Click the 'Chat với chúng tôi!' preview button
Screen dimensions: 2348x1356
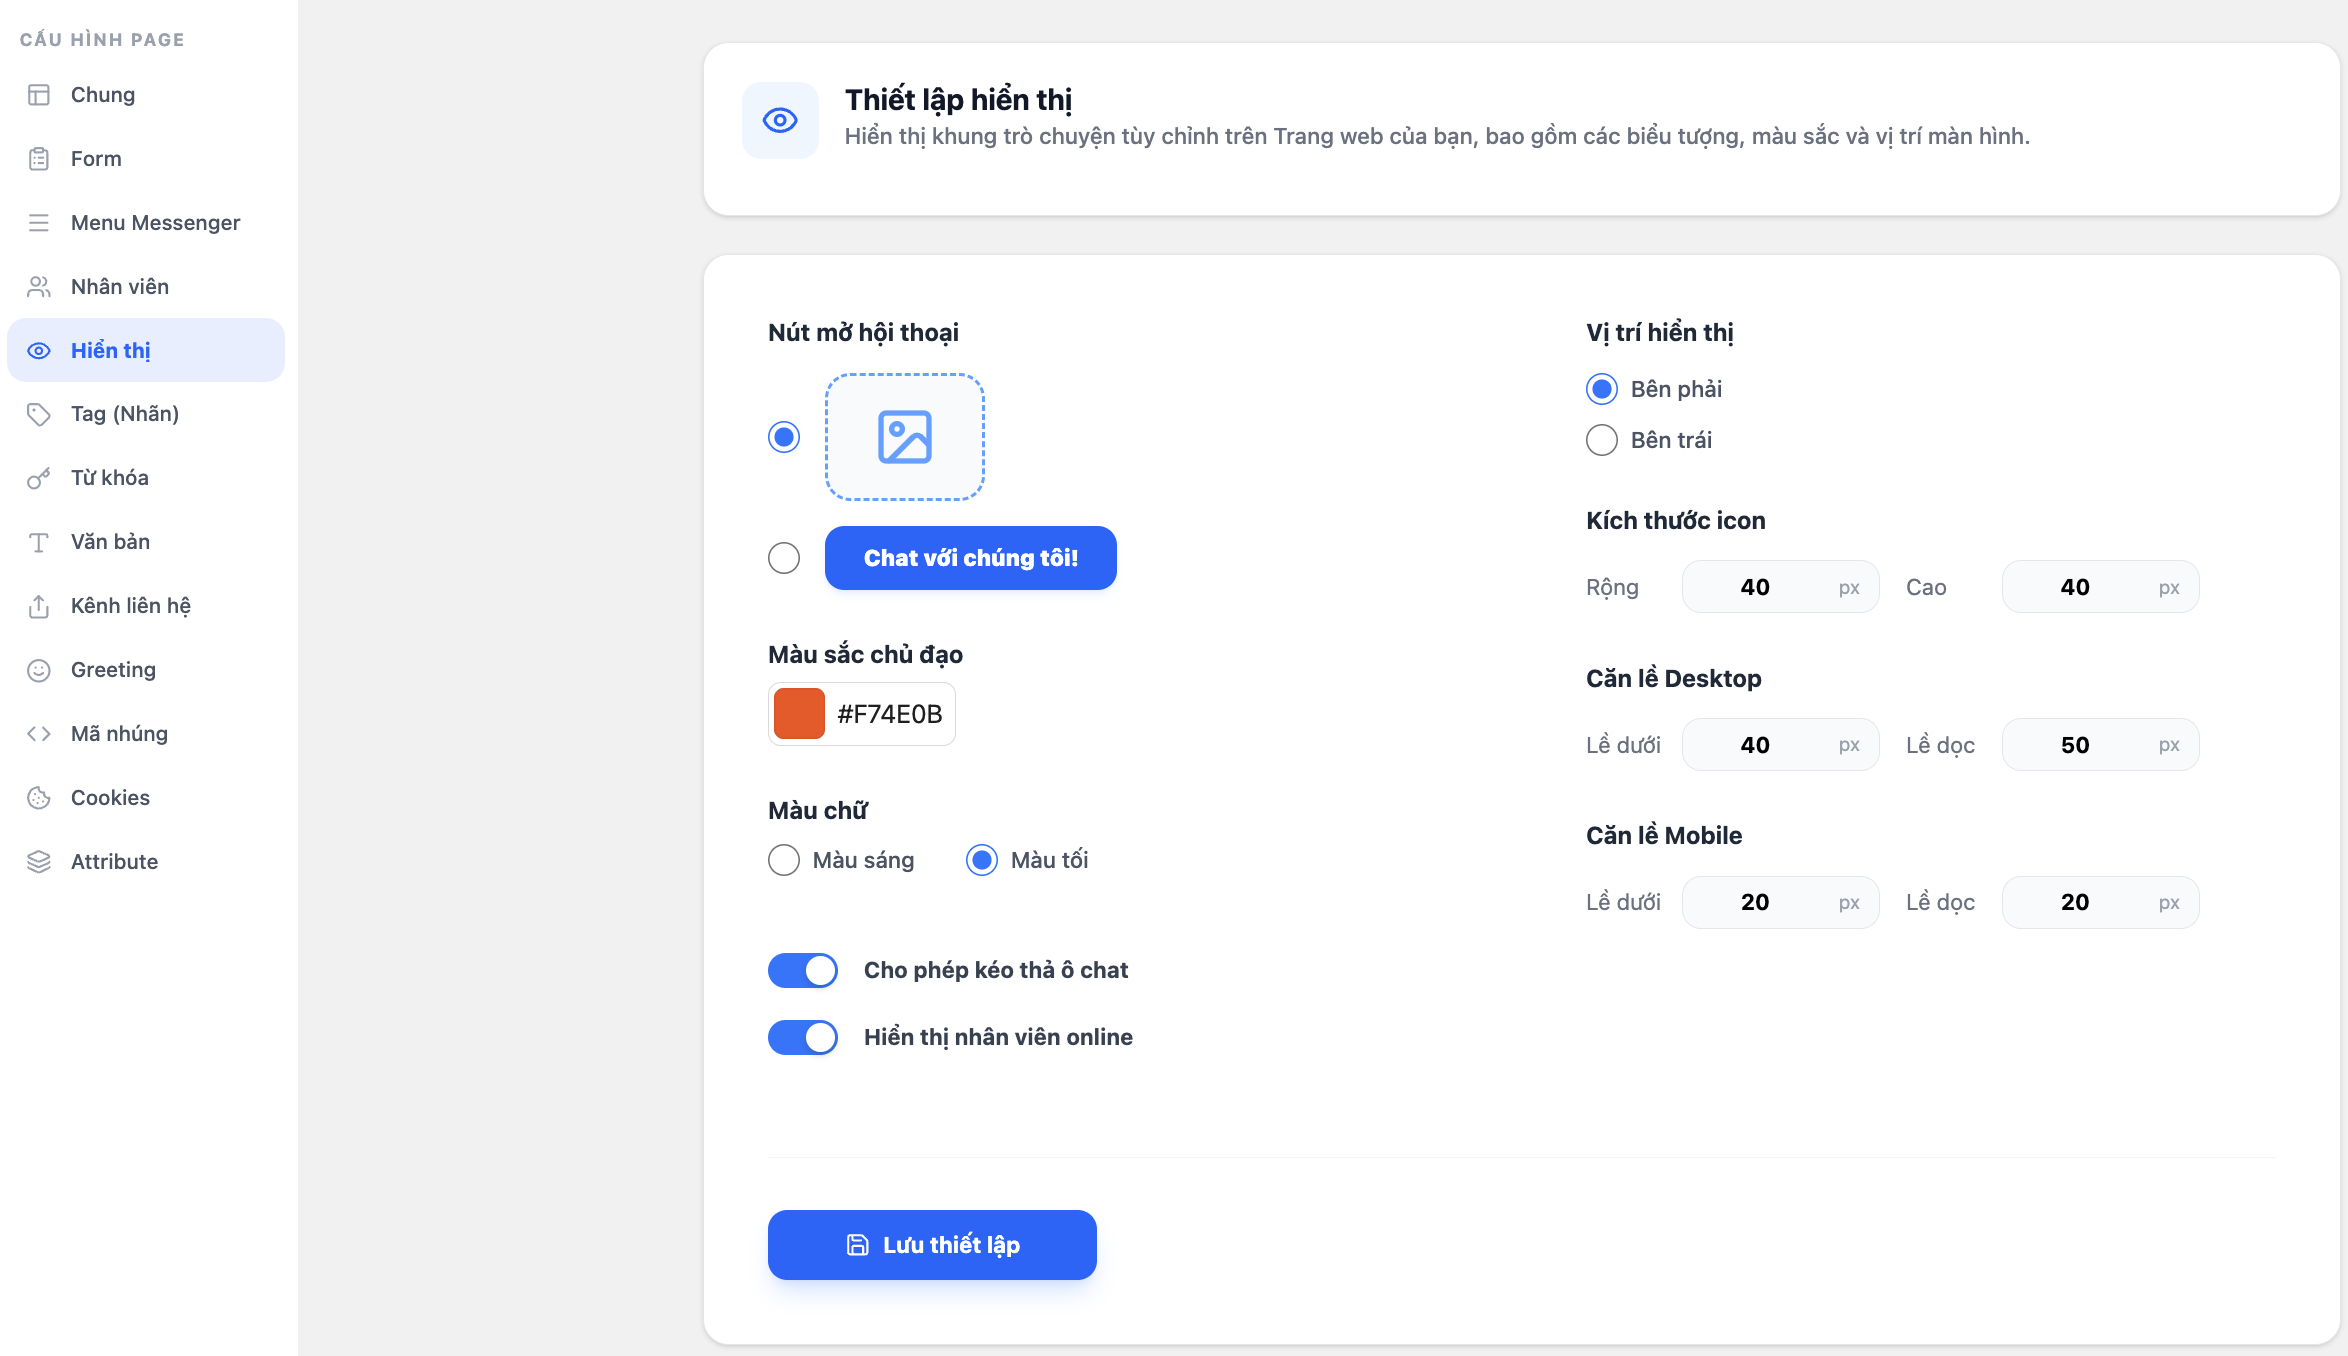(x=970, y=558)
